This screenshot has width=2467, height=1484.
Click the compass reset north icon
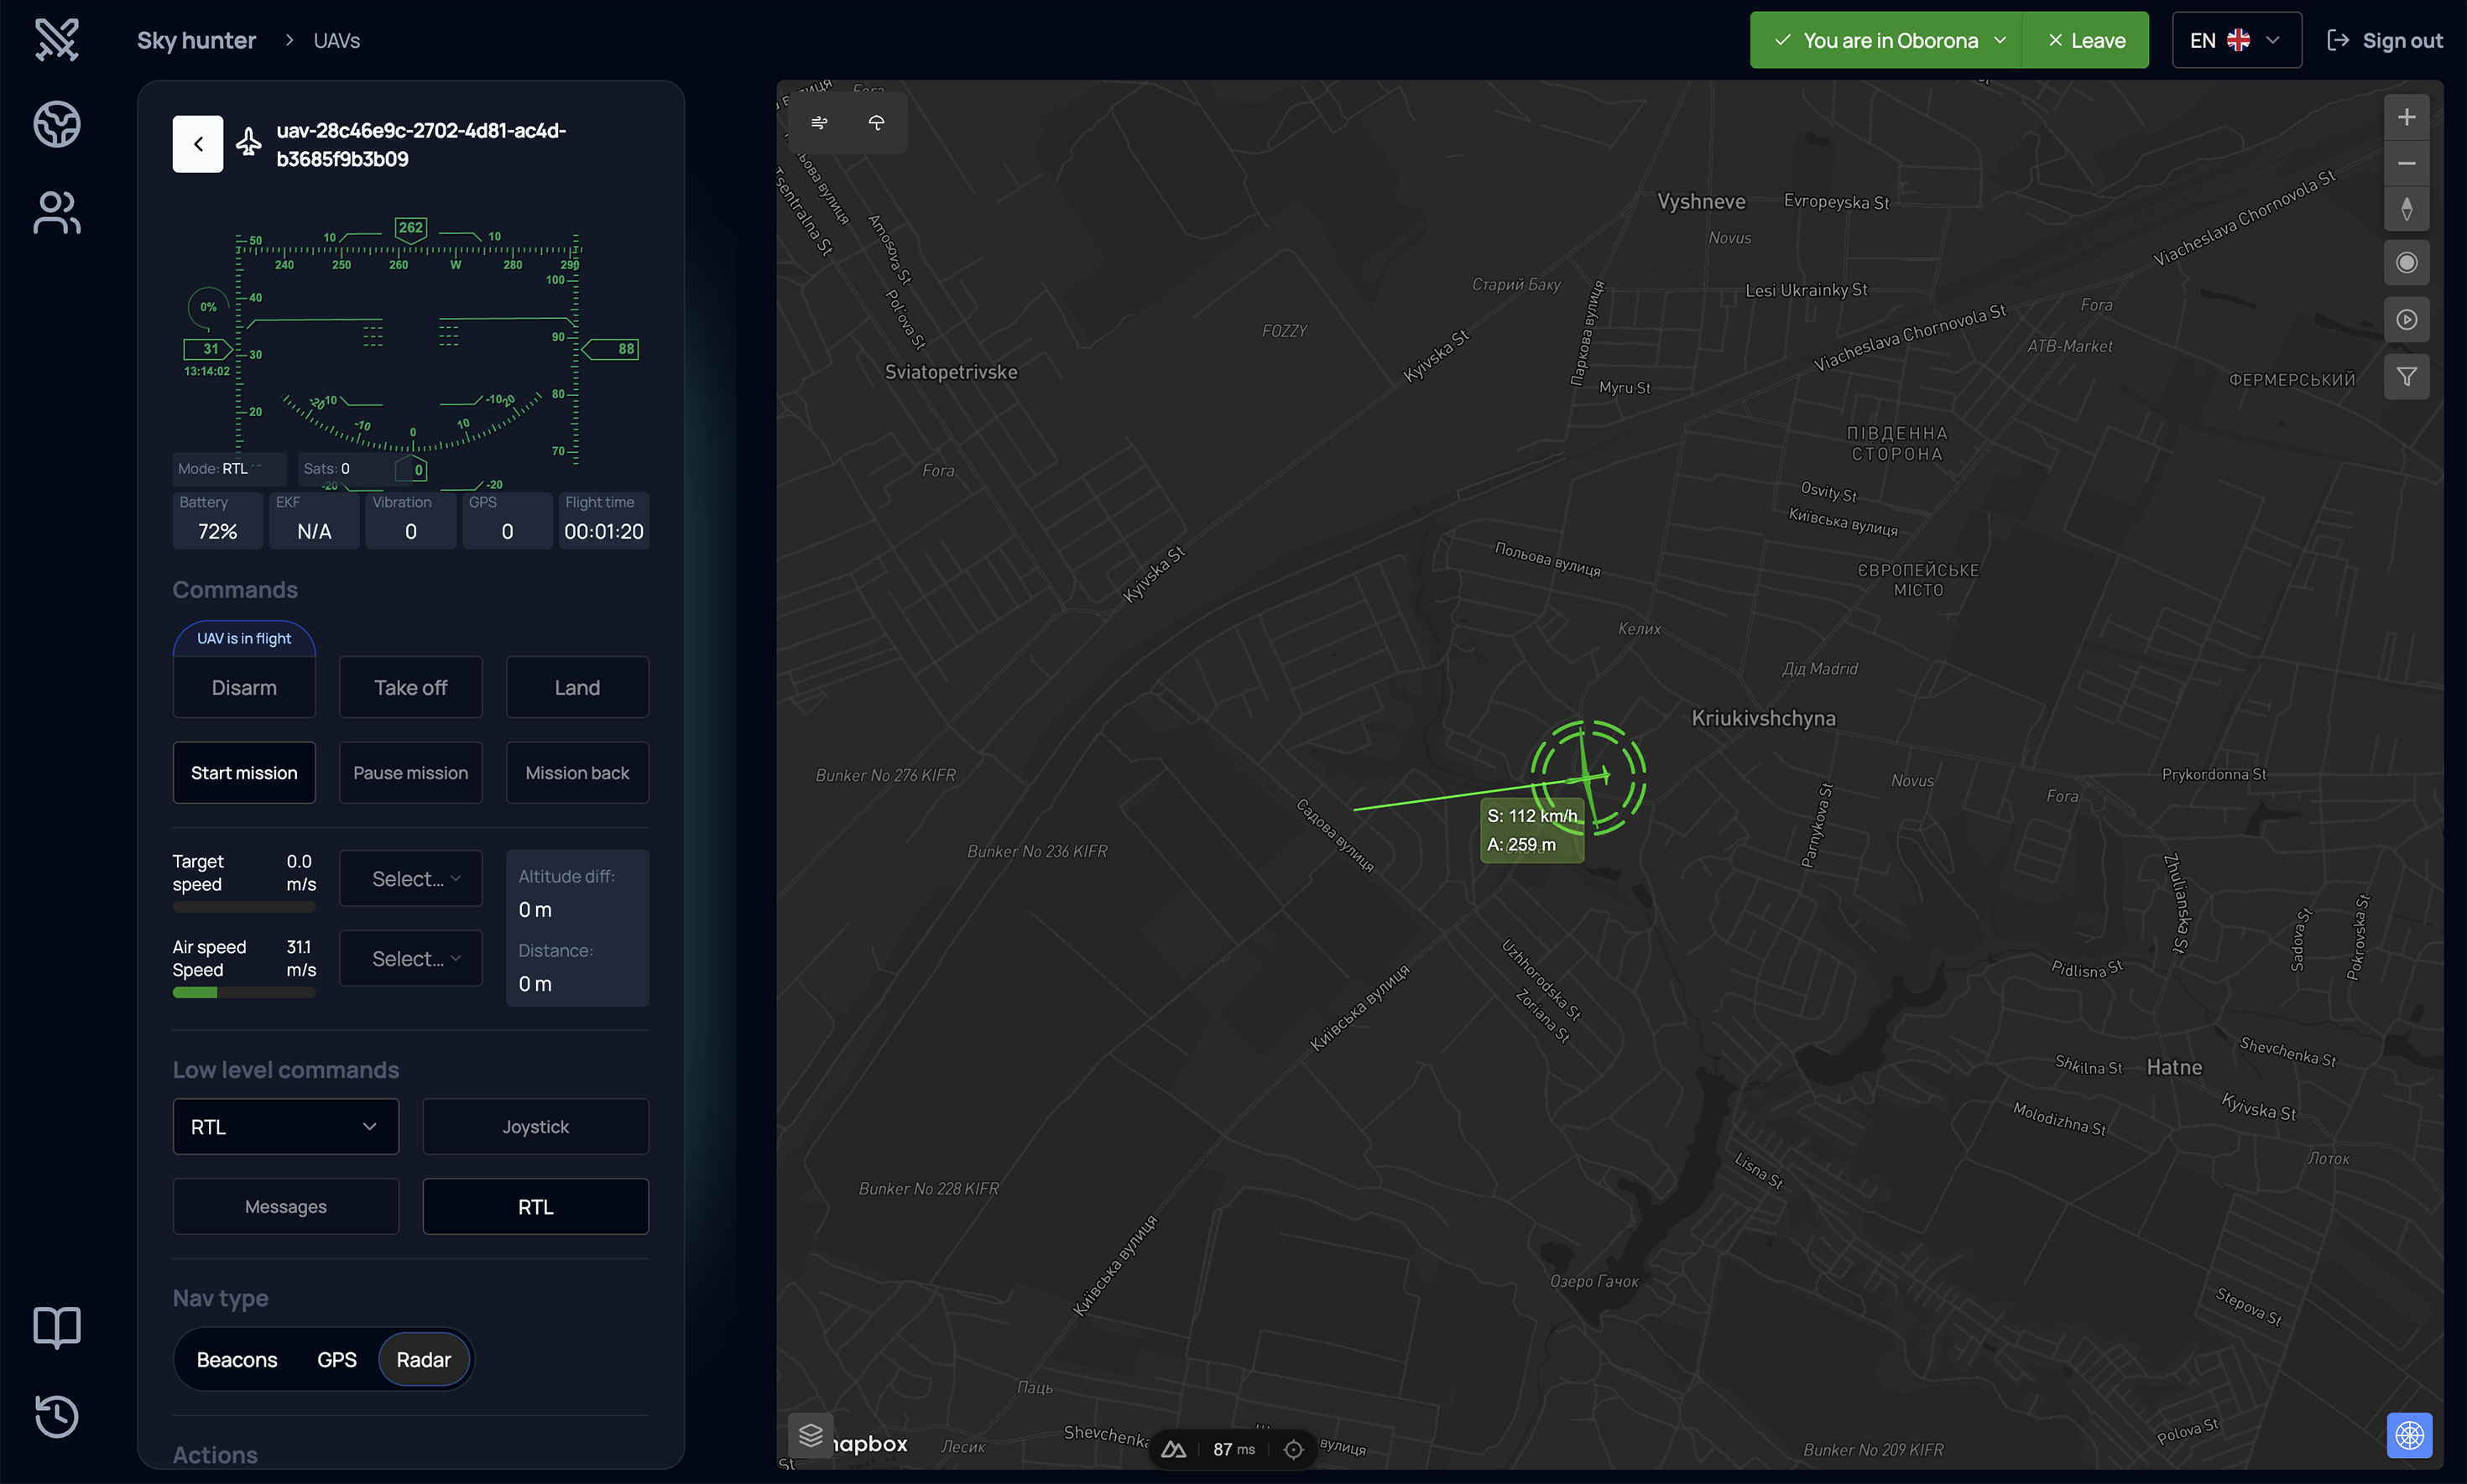(x=2406, y=210)
